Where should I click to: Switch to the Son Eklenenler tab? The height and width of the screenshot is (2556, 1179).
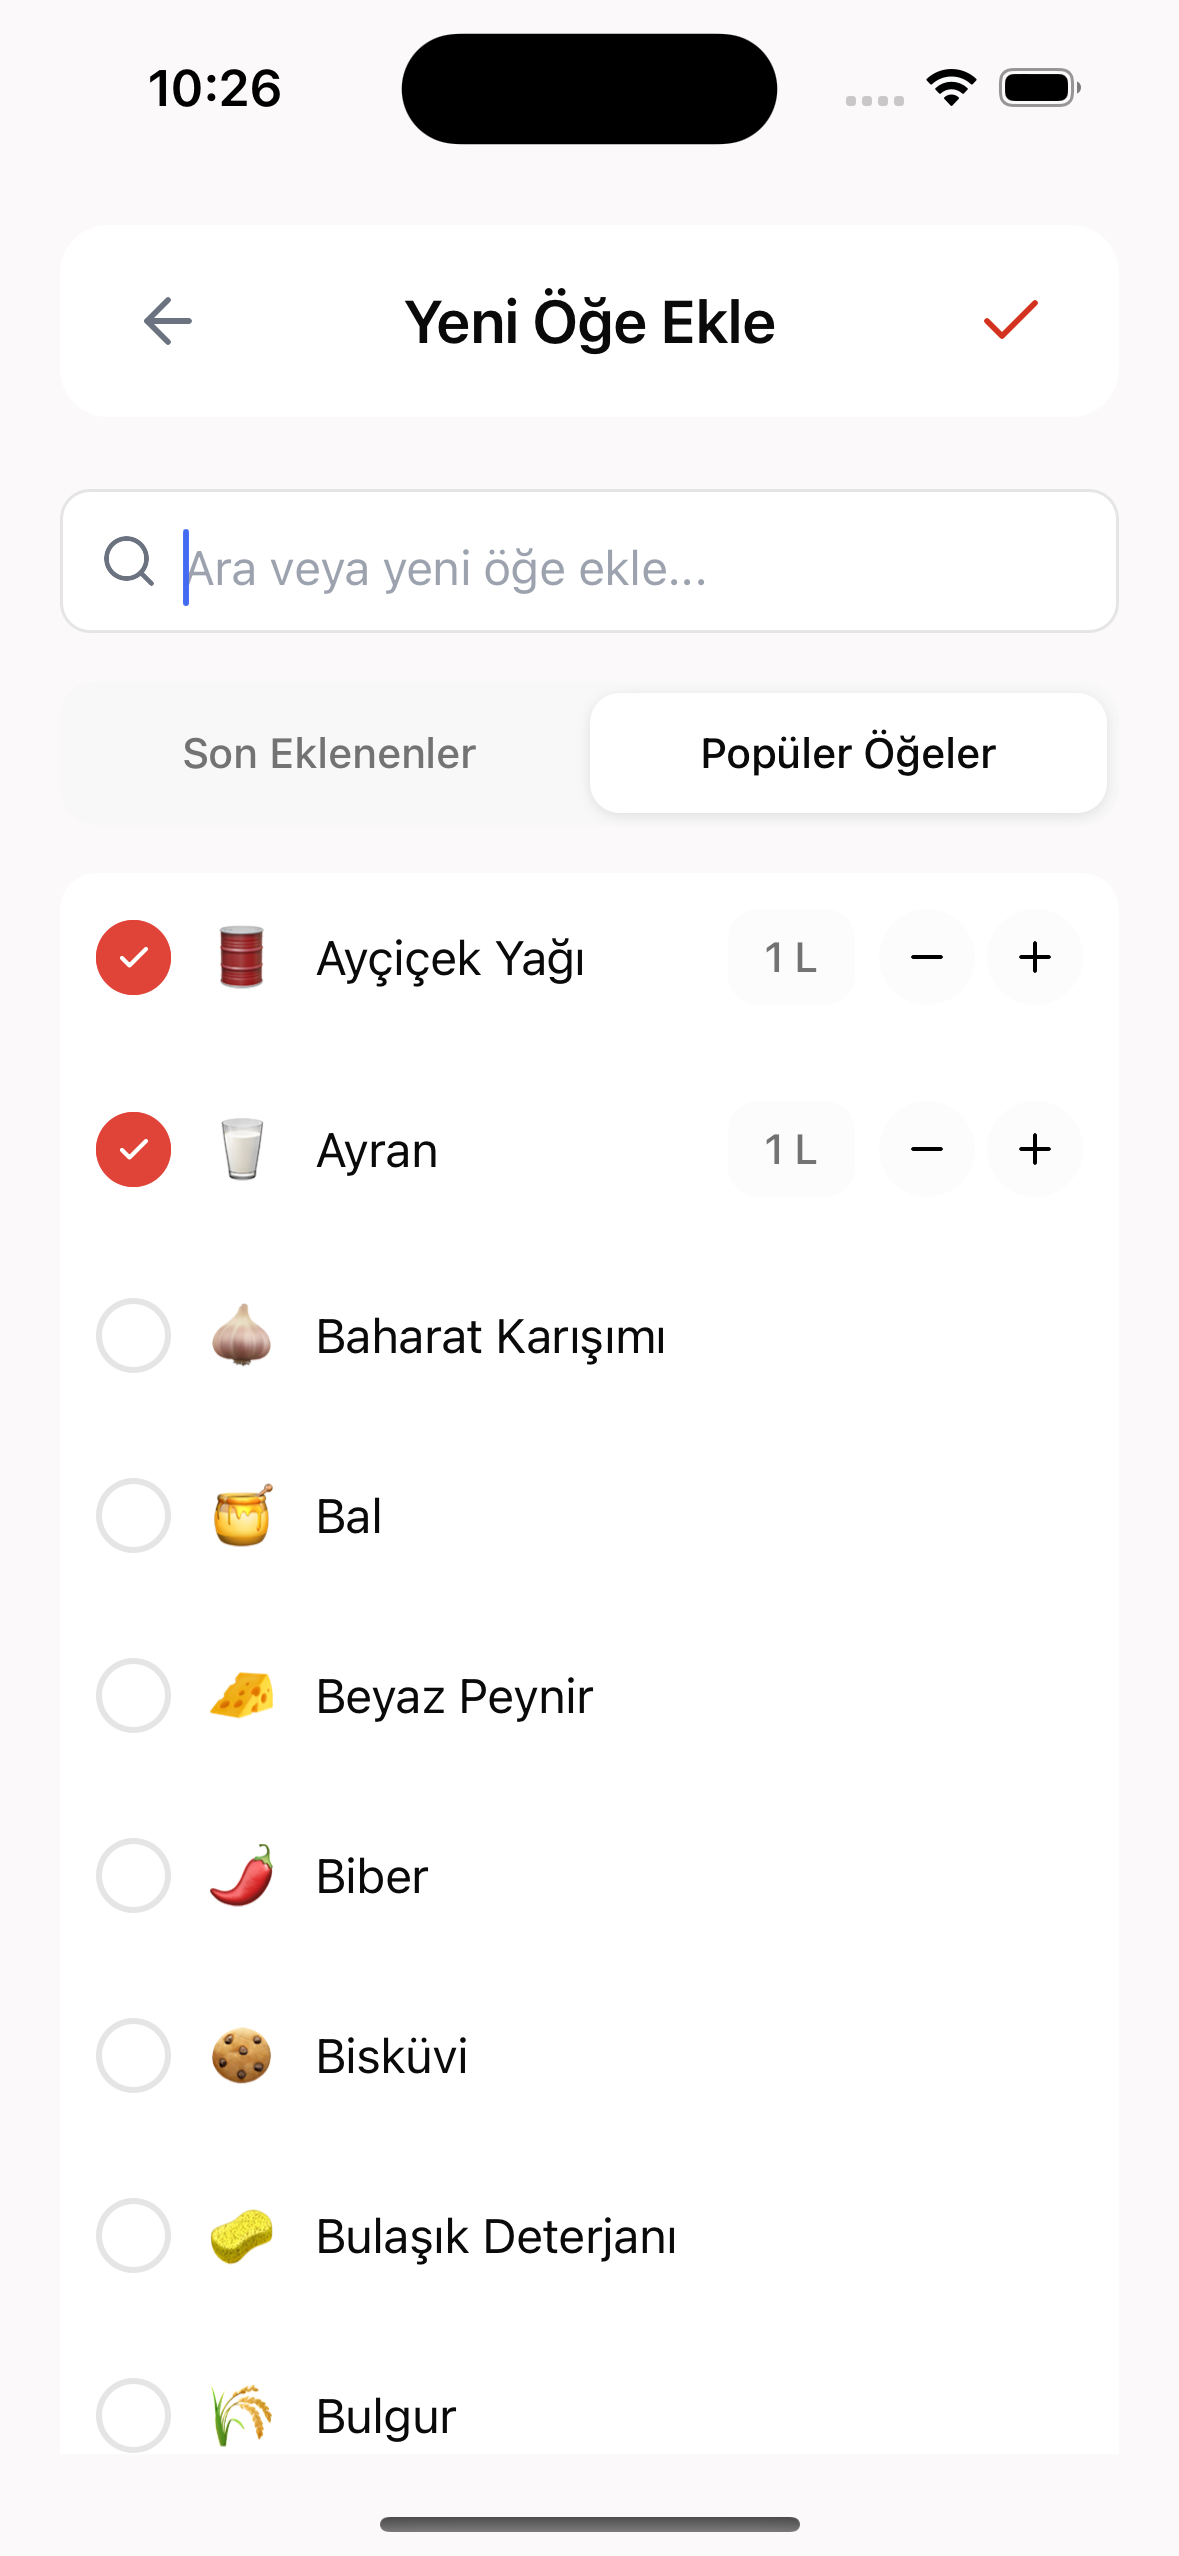tap(329, 753)
